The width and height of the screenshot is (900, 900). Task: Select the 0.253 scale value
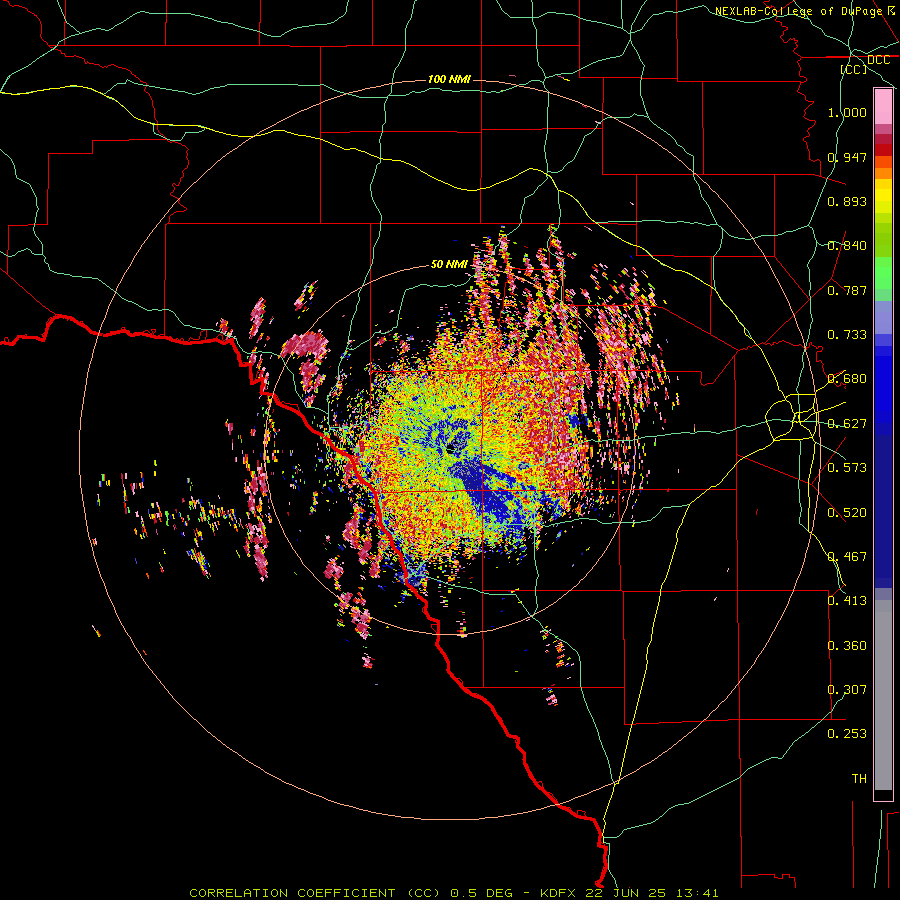click(x=847, y=734)
